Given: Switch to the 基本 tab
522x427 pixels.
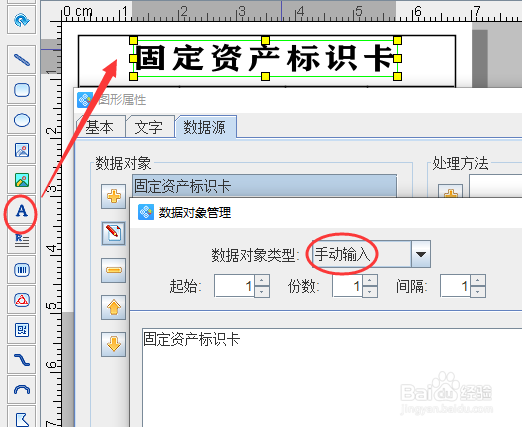Looking at the screenshot, I should point(100,127).
